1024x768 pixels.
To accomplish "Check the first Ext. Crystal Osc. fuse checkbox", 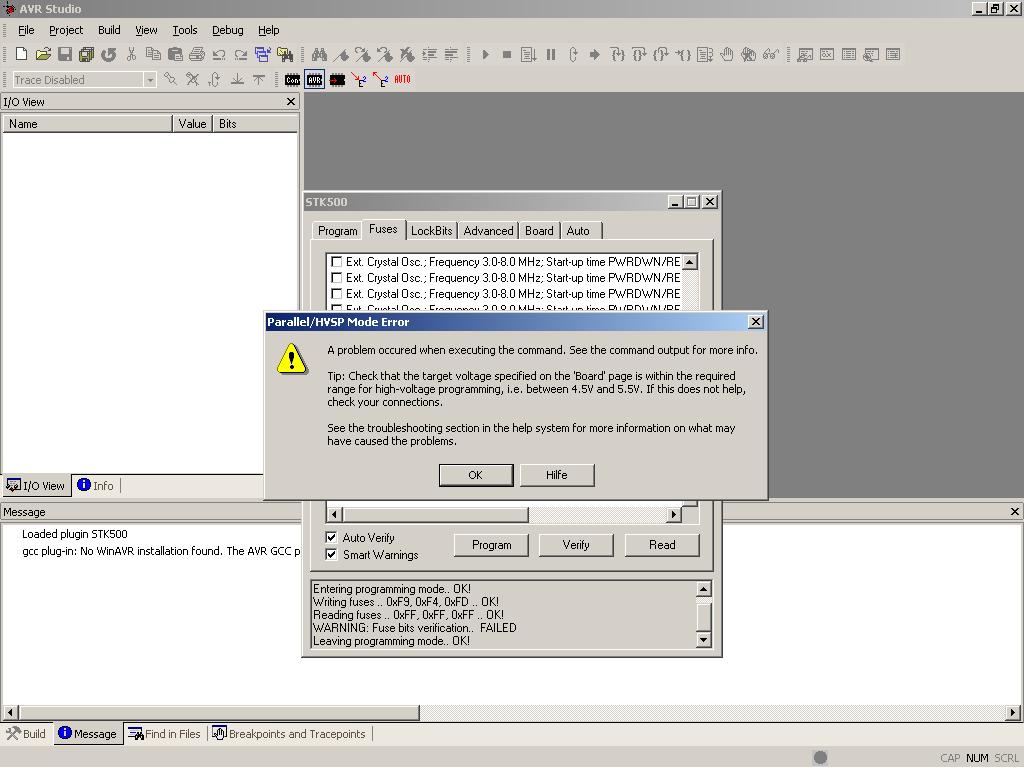I will [x=336, y=262].
